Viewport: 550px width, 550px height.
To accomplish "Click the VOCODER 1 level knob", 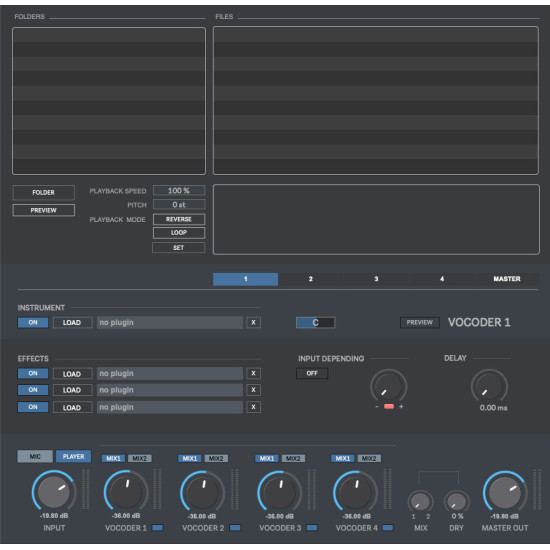I will click(126, 491).
